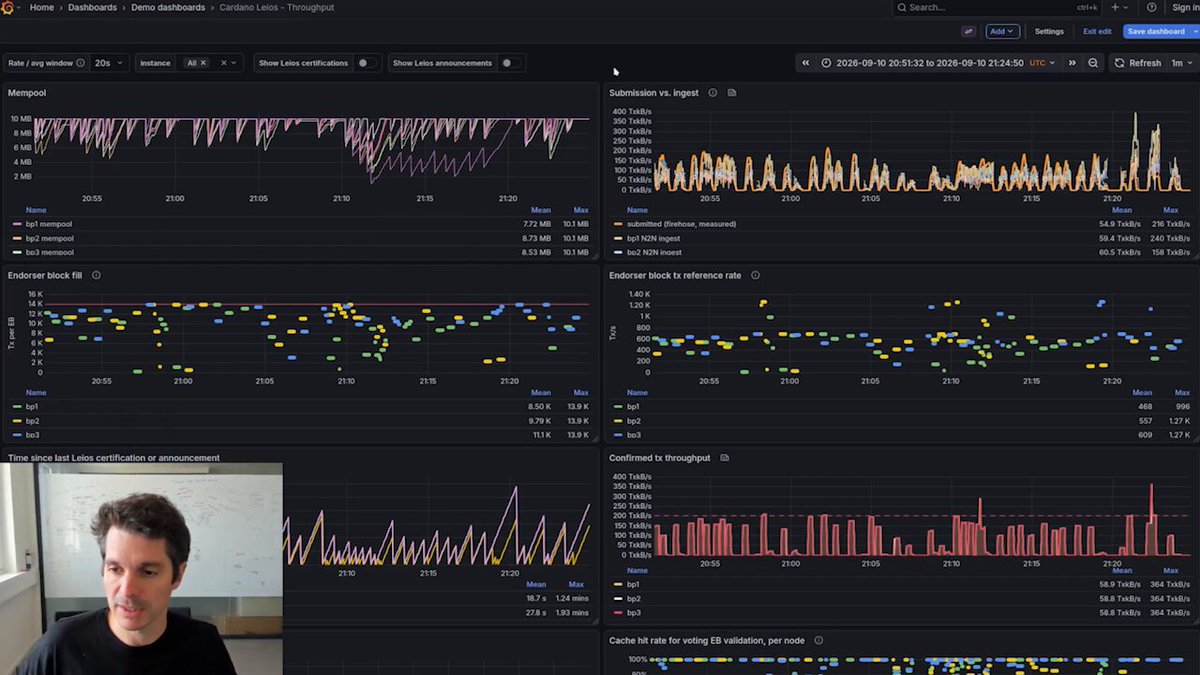
Task: Click the bp1 green swatch in Endorser block fill legend
Action: 17,407
